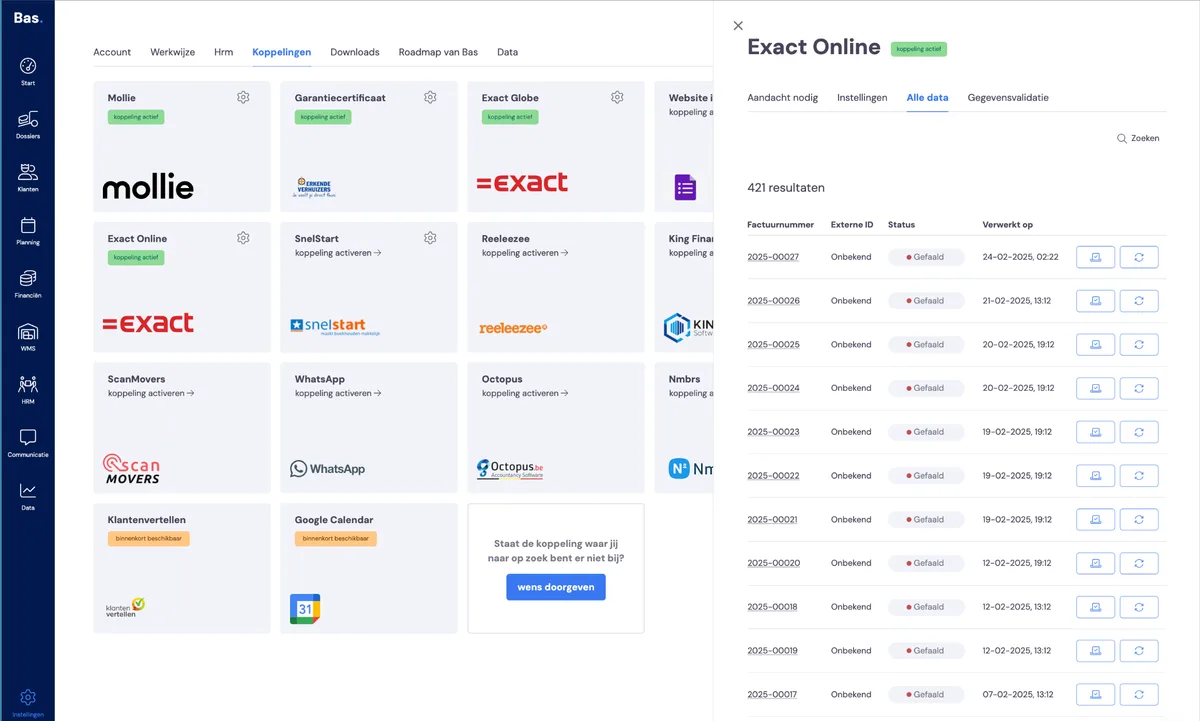Viewport: 1200px width, 721px height.
Task: Open Data chart sidebar icon
Action: [28, 496]
